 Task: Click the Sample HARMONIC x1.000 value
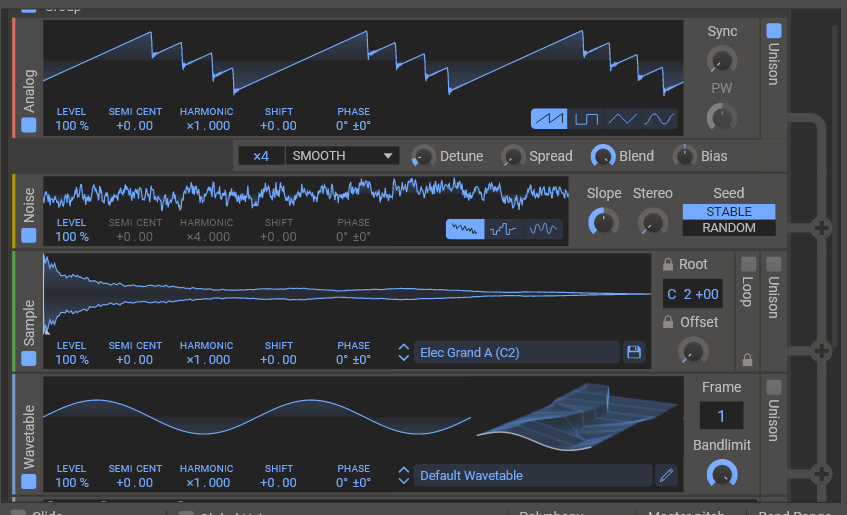coord(208,359)
